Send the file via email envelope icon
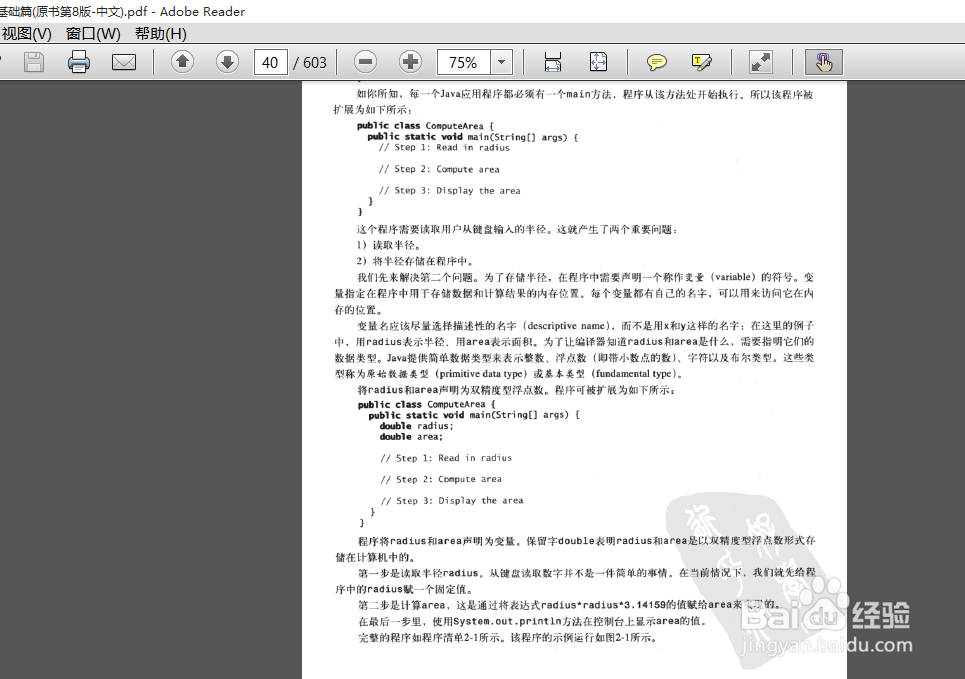This screenshot has width=965, height=679. 124,62
